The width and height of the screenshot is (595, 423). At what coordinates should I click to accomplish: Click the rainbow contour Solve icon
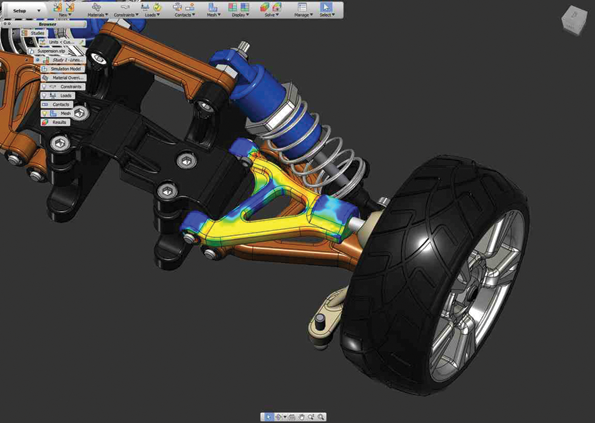coord(277,7)
